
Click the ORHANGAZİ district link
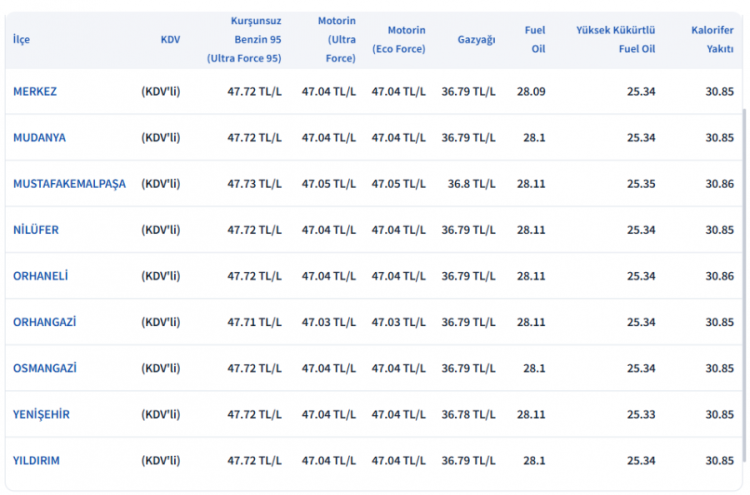tap(45, 322)
